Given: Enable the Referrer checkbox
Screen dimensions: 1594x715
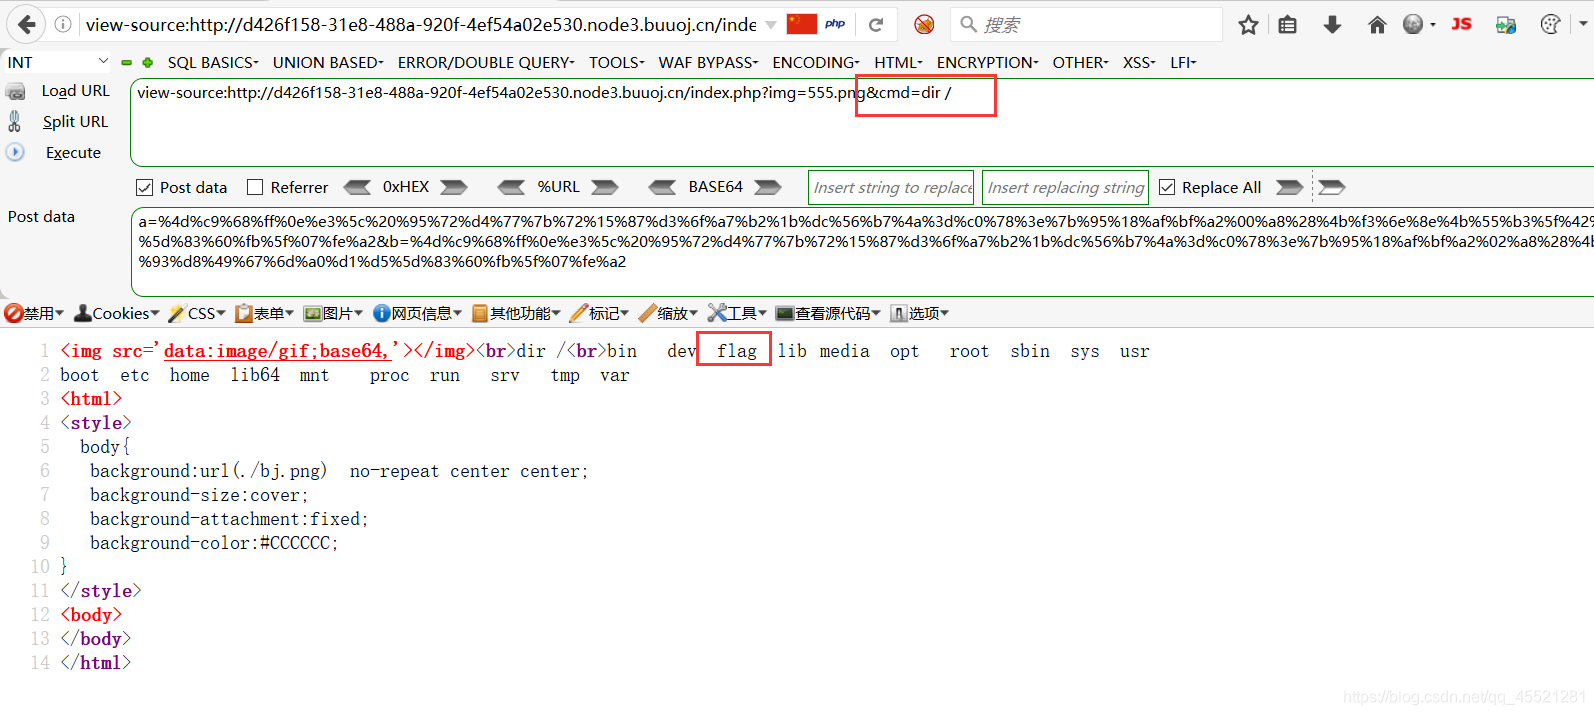Looking at the screenshot, I should pos(255,187).
